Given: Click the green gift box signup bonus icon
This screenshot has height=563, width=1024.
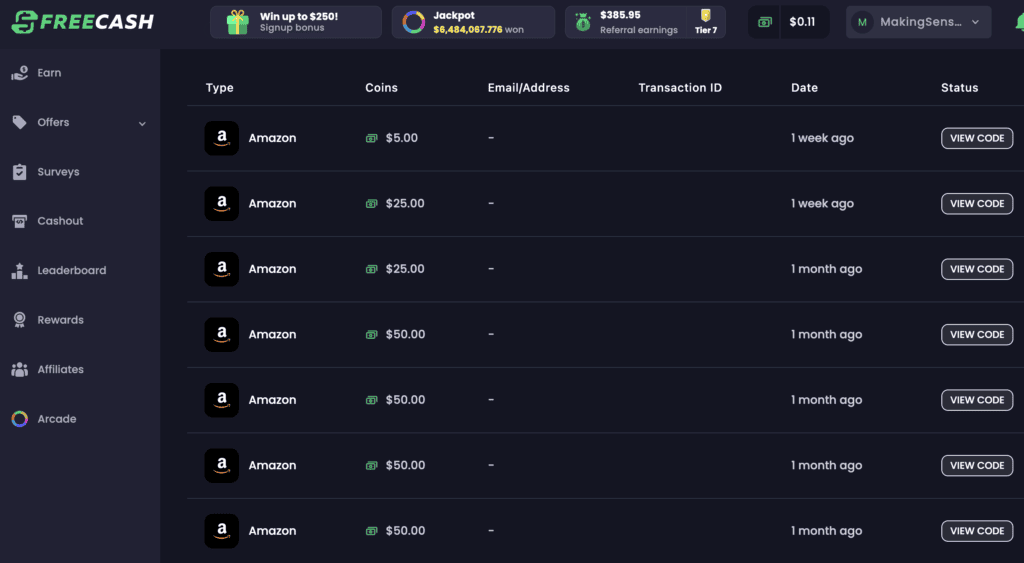Looking at the screenshot, I should (x=237, y=22).
